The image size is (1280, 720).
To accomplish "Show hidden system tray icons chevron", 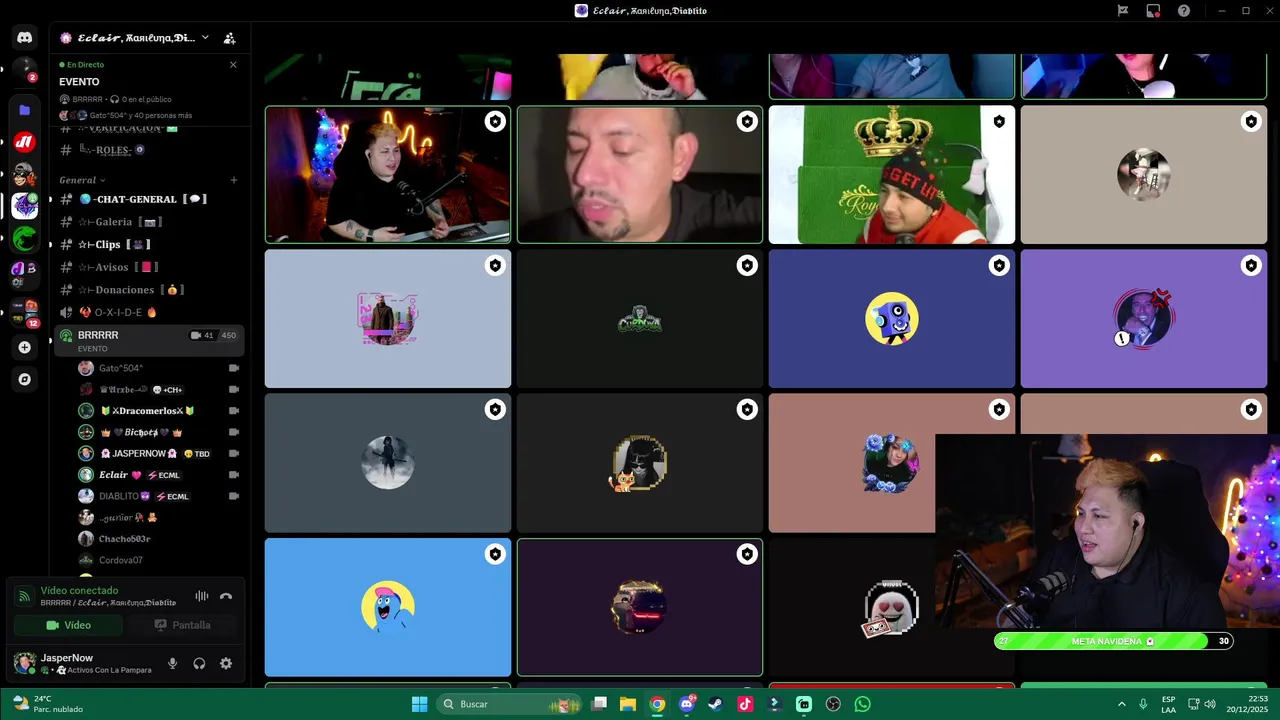I will point(1121,704).
